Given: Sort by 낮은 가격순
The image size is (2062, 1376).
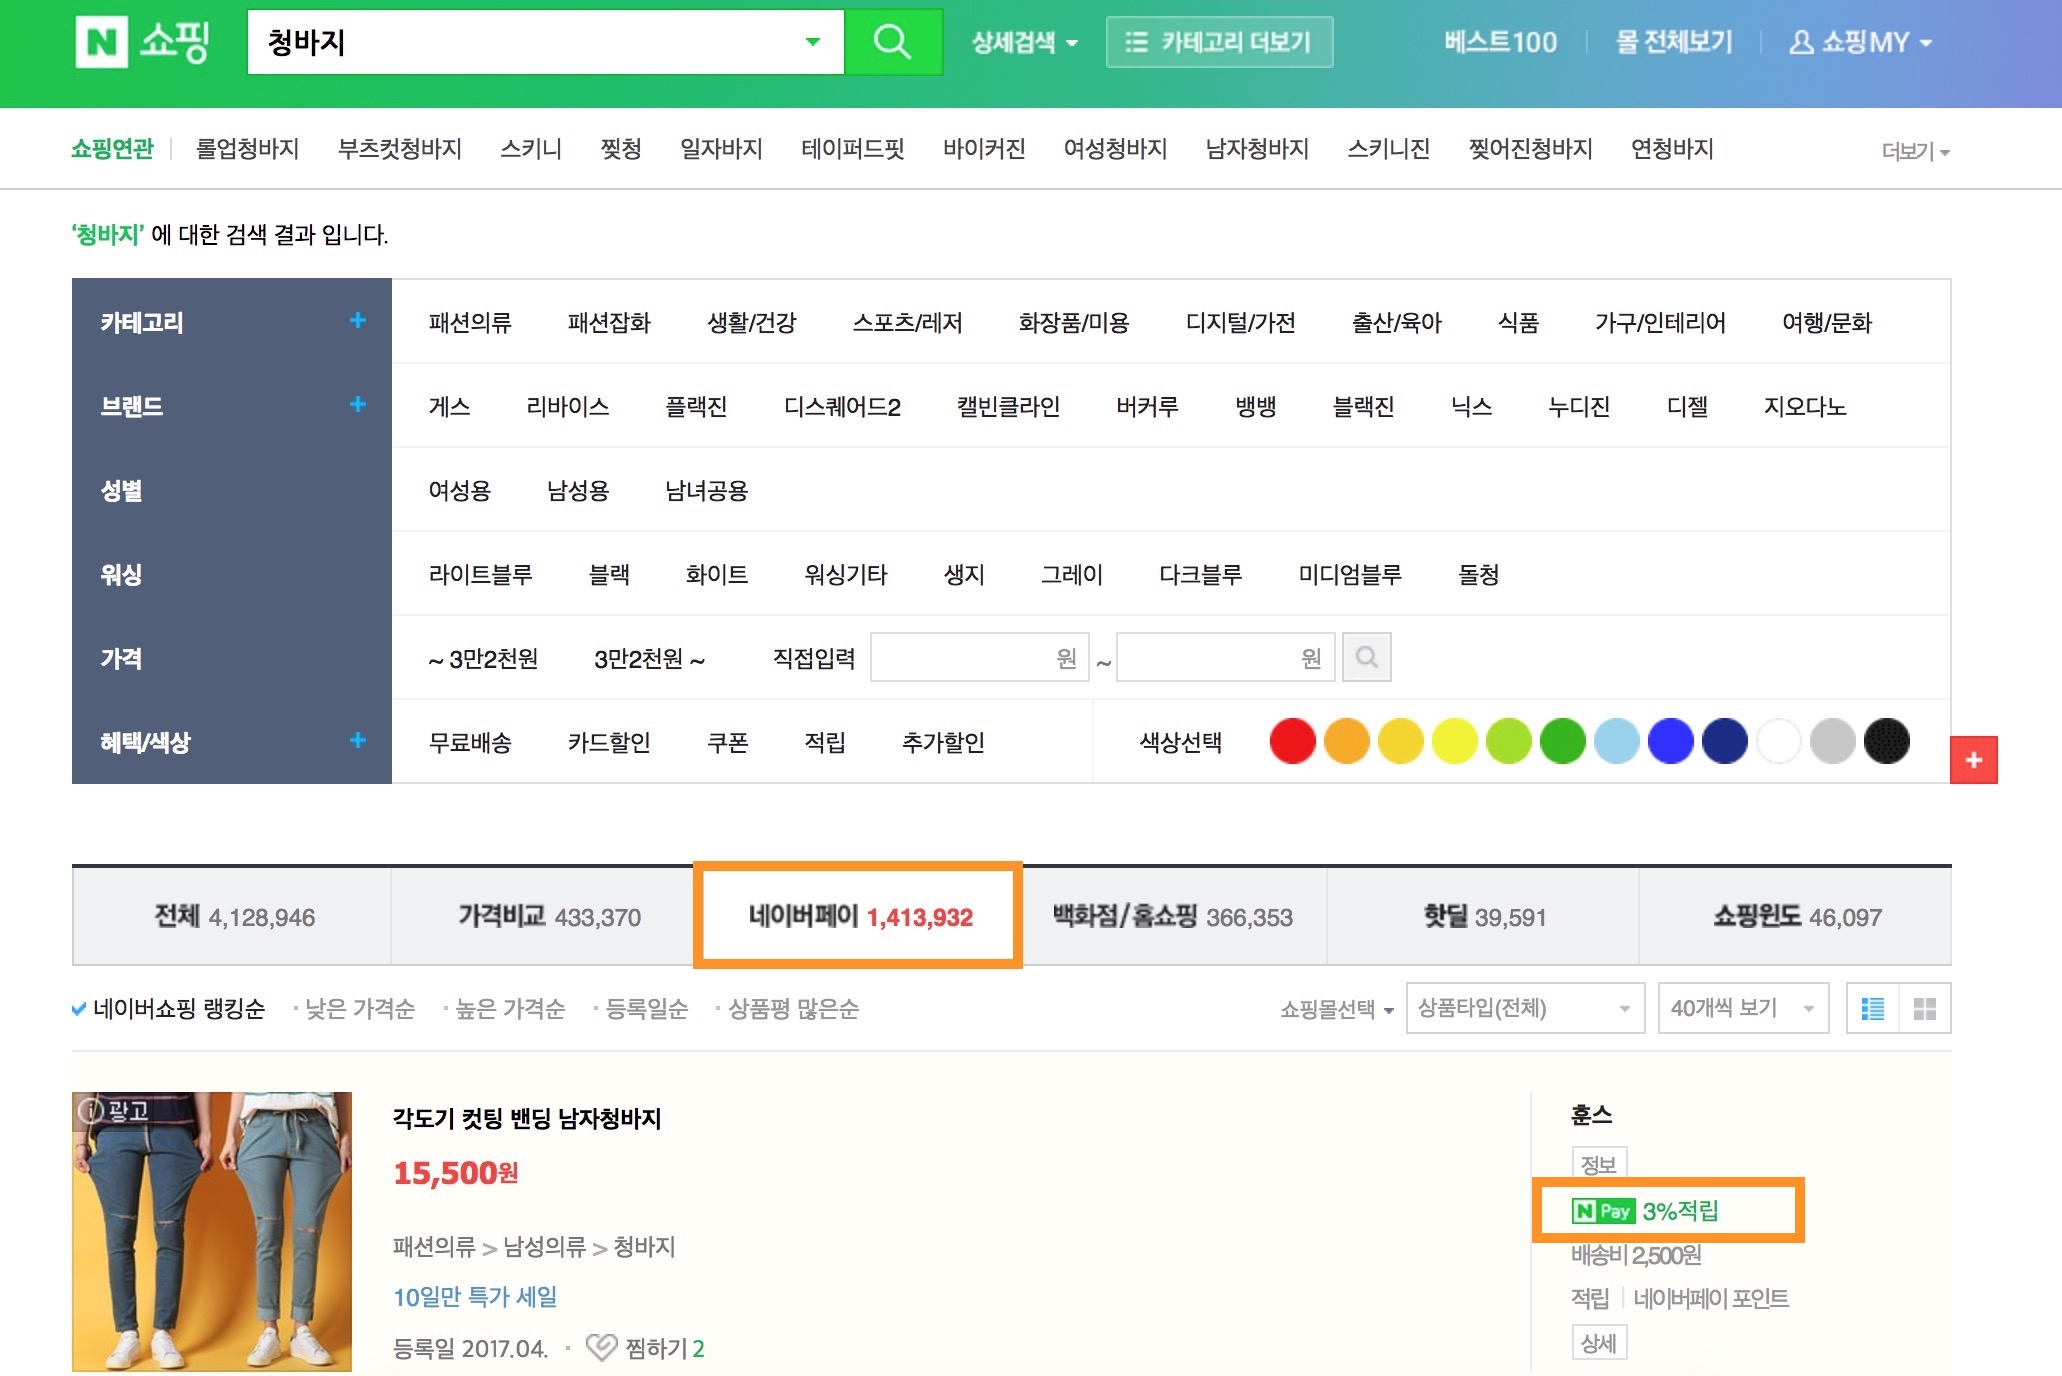Looking at the screenshot, I should pos(360,1008).
